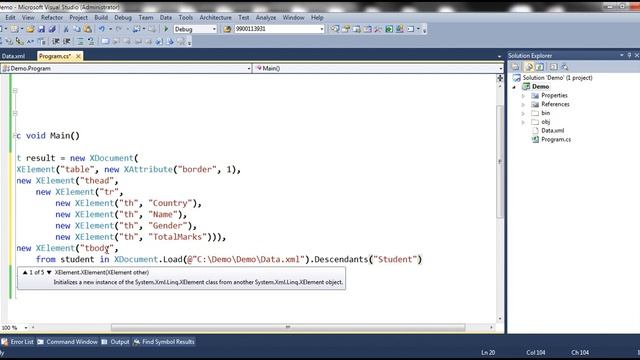Open the Command Window panel
The image size is (640, 360).
coord(68,342)
